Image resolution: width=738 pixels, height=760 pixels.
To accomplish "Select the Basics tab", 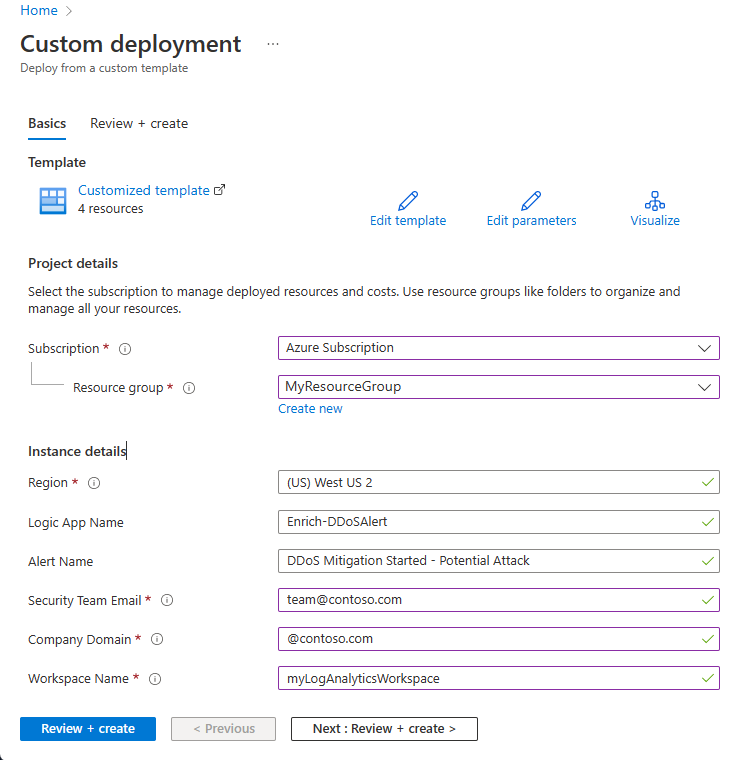I will coord(47,124).
